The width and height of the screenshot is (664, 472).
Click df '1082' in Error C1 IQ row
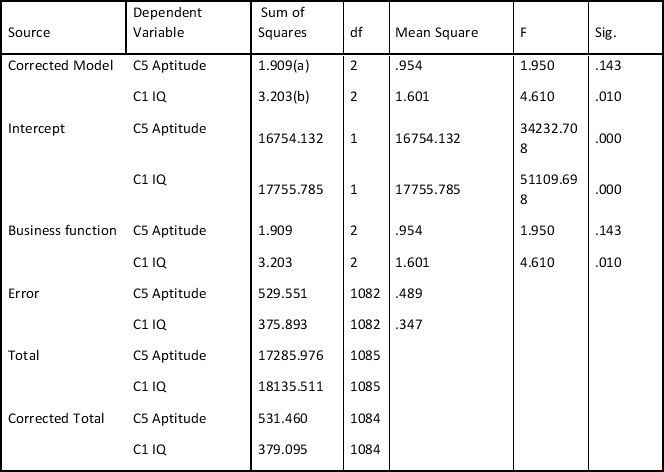pos(365,324)
